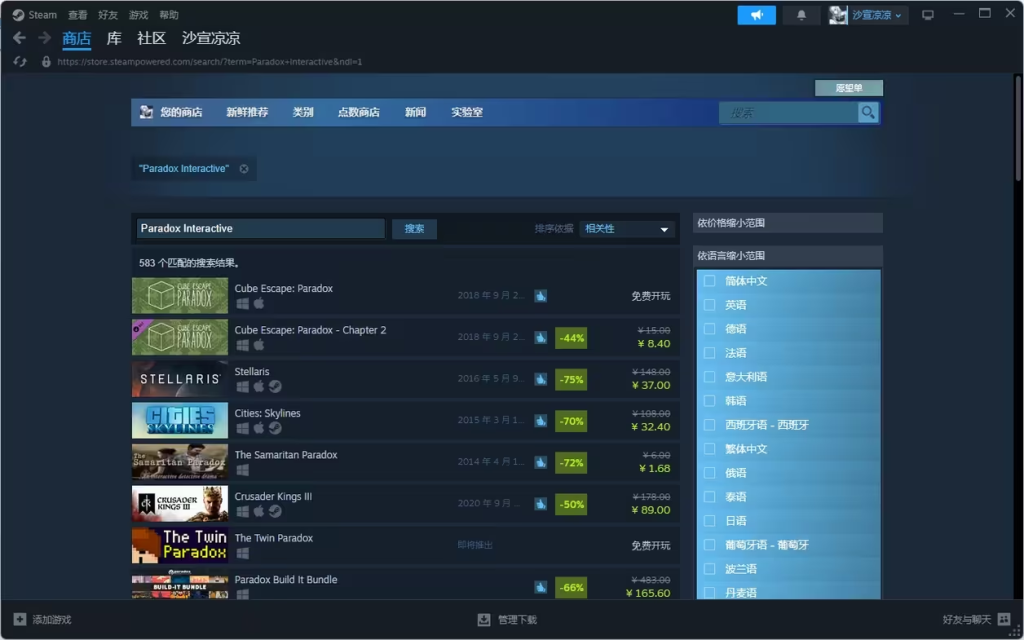Open the 实验室 labs link
This screenshot has height=640, width=1024.
[467, 112]
